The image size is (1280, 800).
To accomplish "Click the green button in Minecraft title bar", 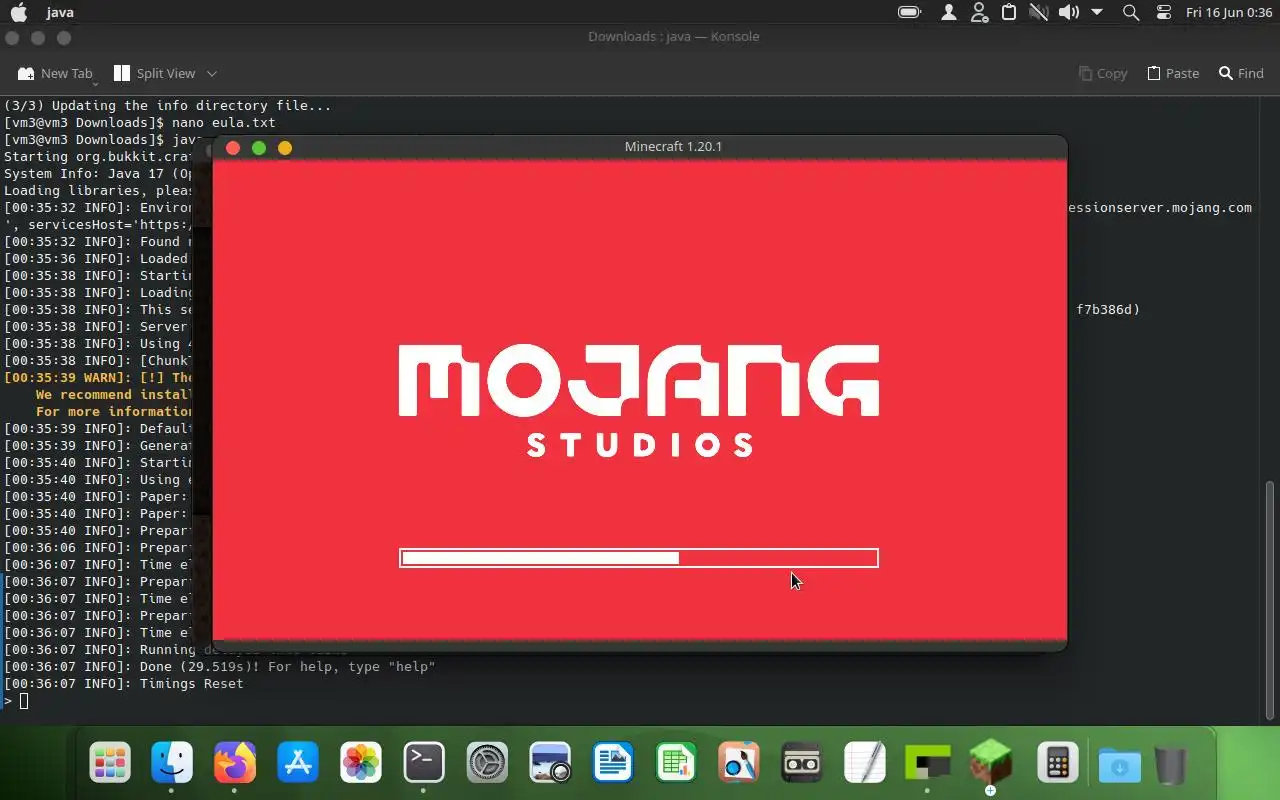I will pyautogui.click(x=259, y=148).
